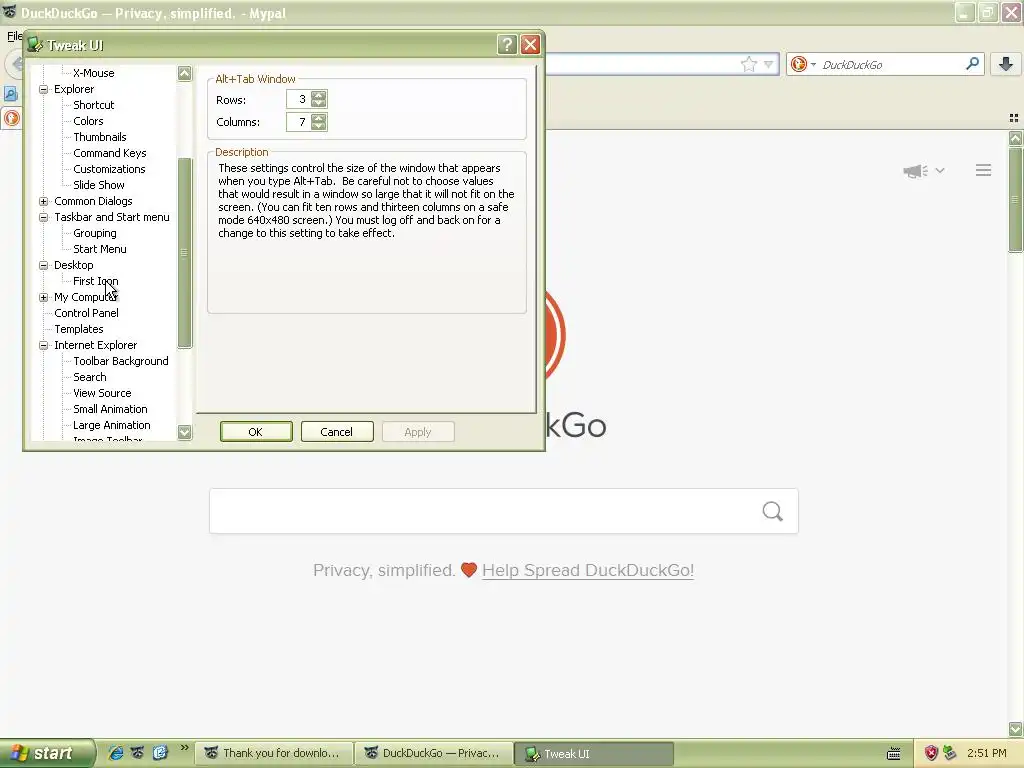Click the heart icon next to Privacy, simplified
The height and width of the screenshot is (768, 1024).
(x=469, y=570)
